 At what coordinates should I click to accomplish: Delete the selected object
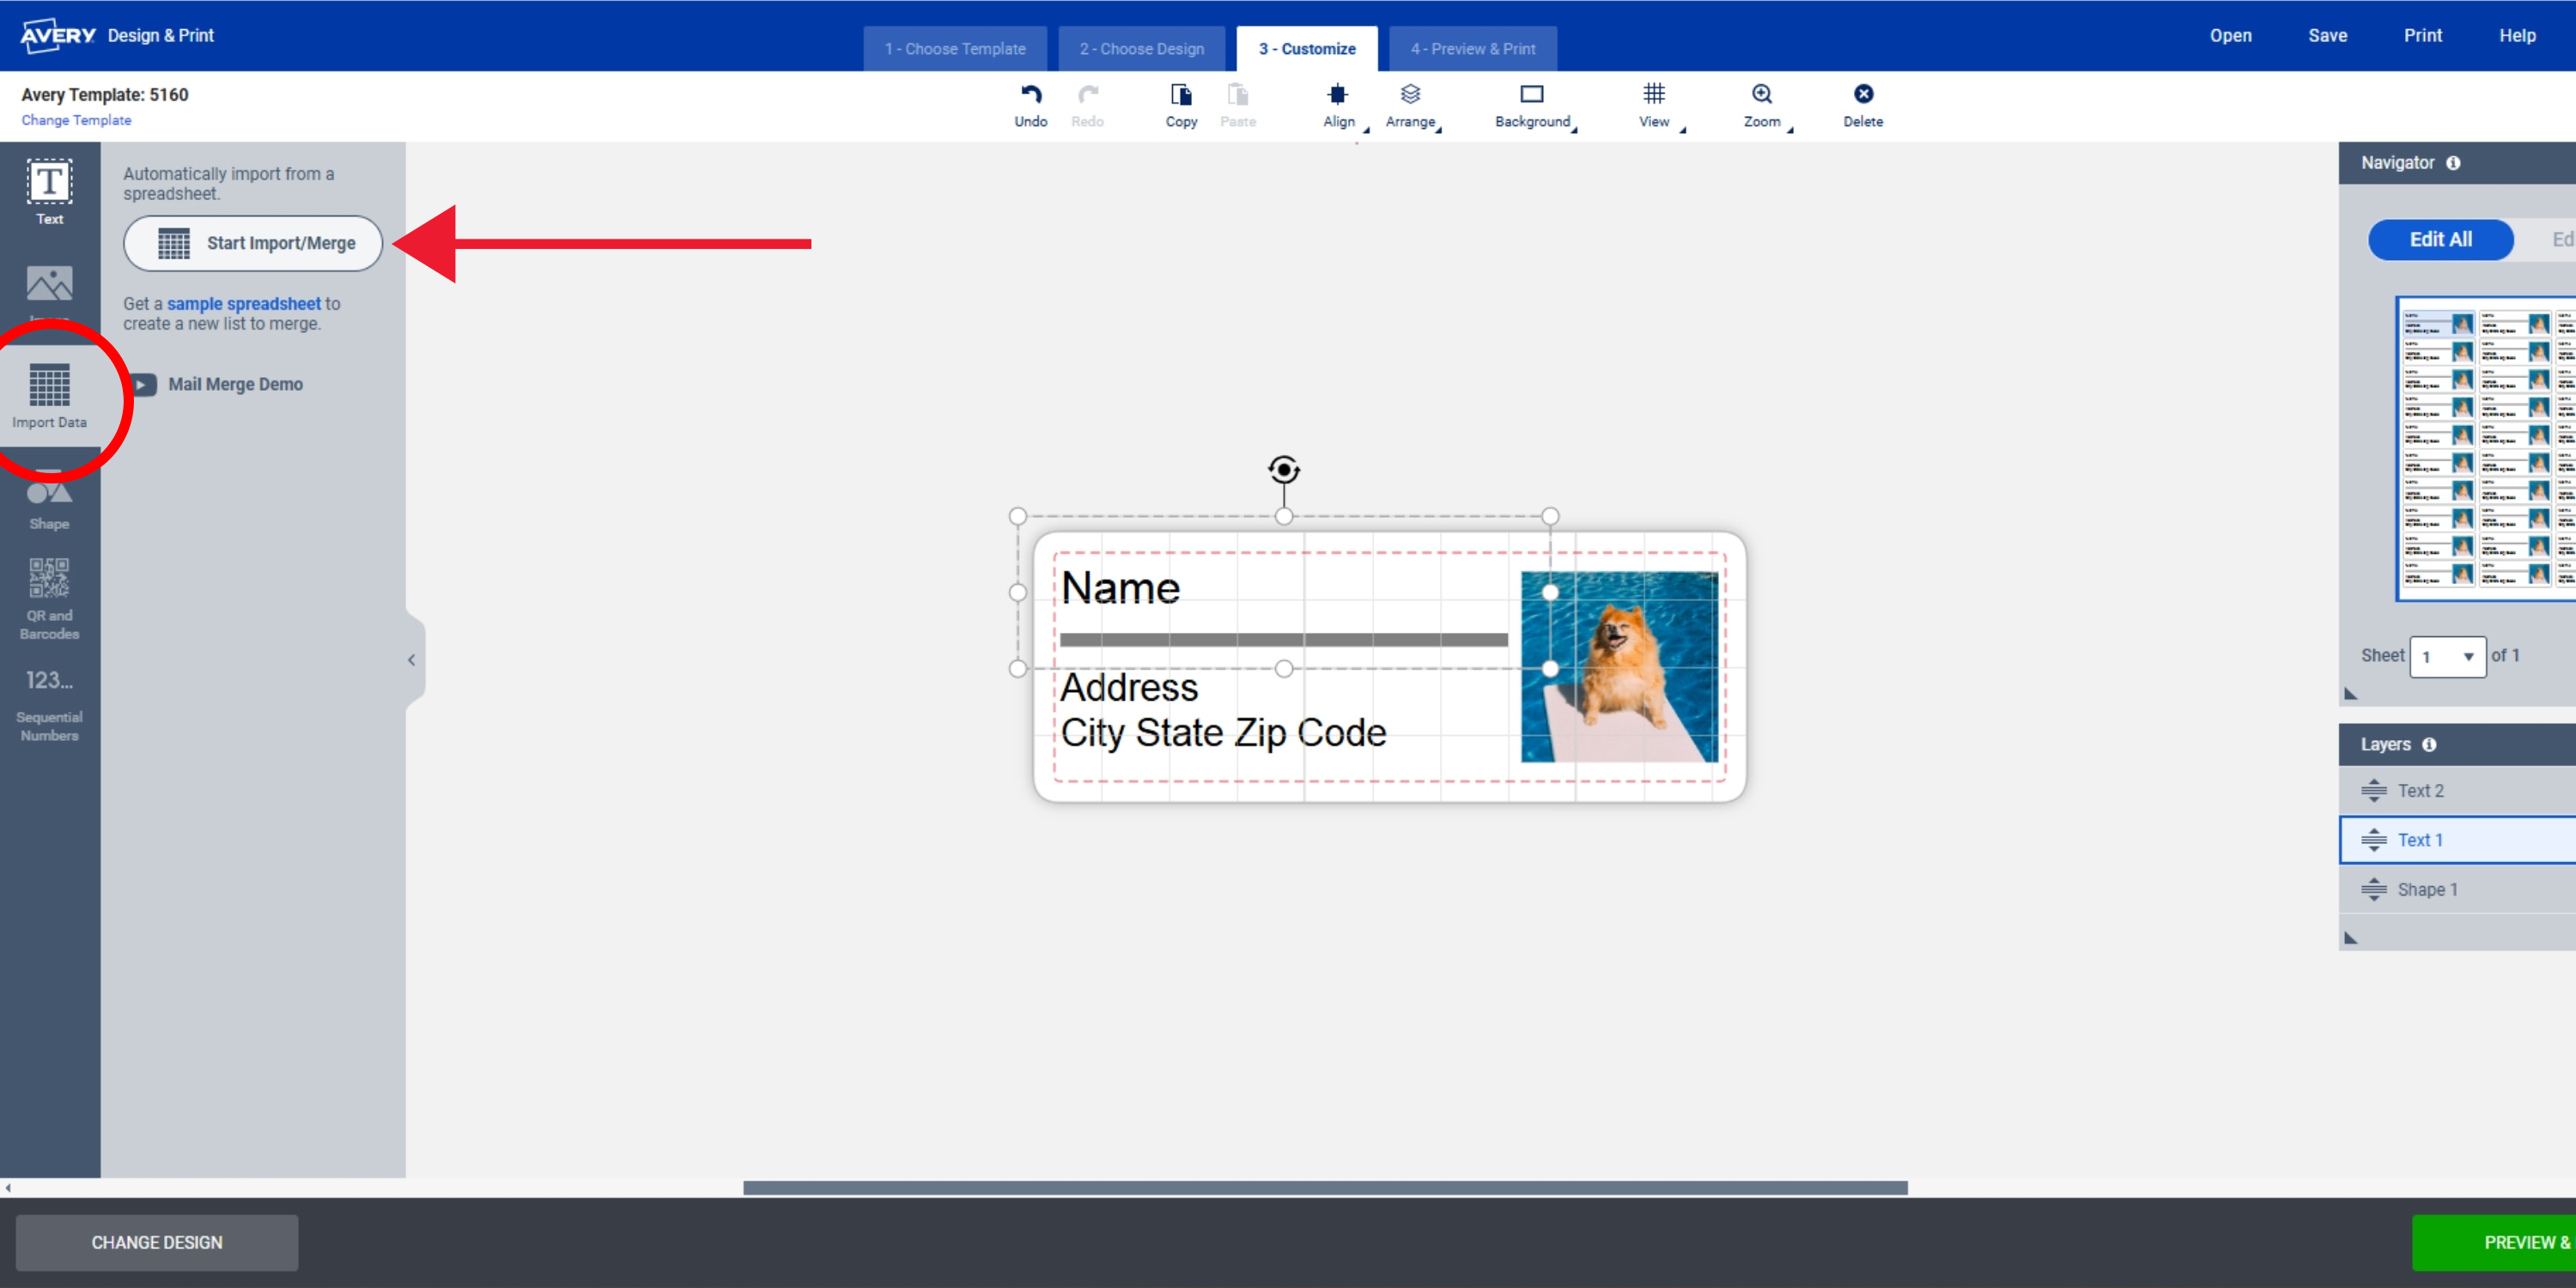pos(1863,104)
